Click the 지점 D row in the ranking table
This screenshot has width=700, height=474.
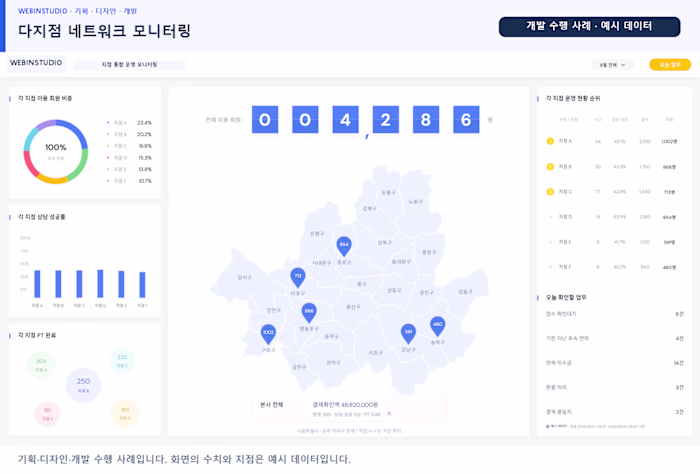pos(614,217)
